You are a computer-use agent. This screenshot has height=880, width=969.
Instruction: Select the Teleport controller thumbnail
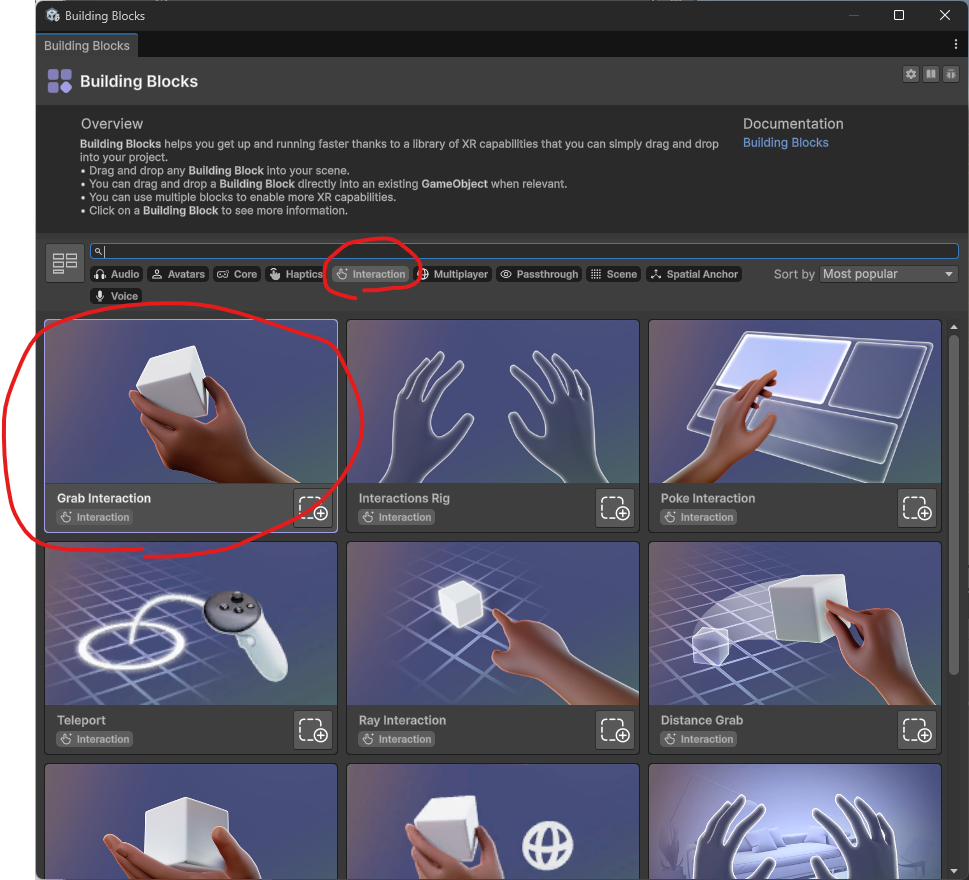(191, 624)
